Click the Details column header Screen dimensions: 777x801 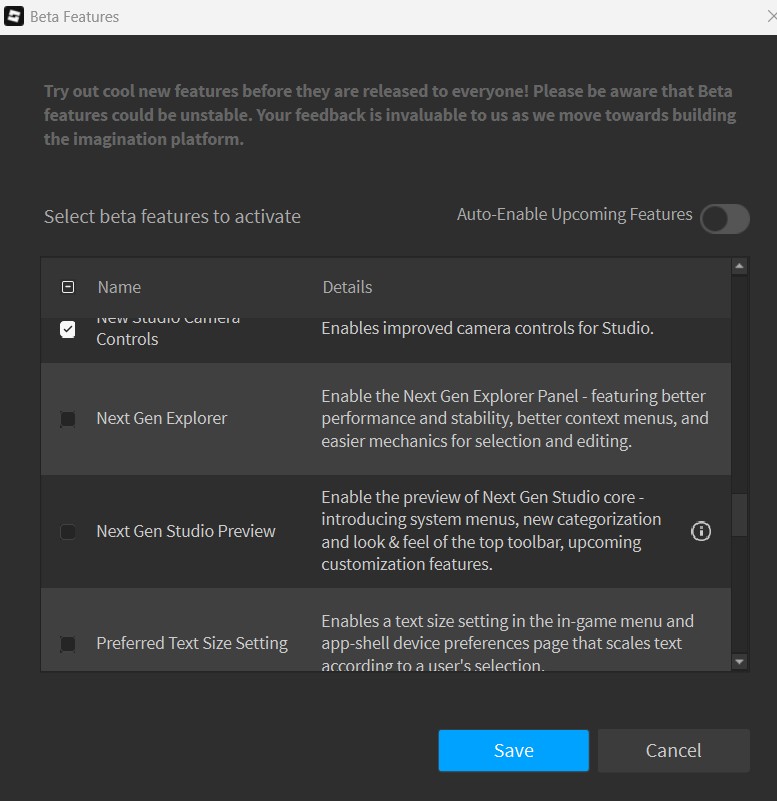[x=347, y=287]
